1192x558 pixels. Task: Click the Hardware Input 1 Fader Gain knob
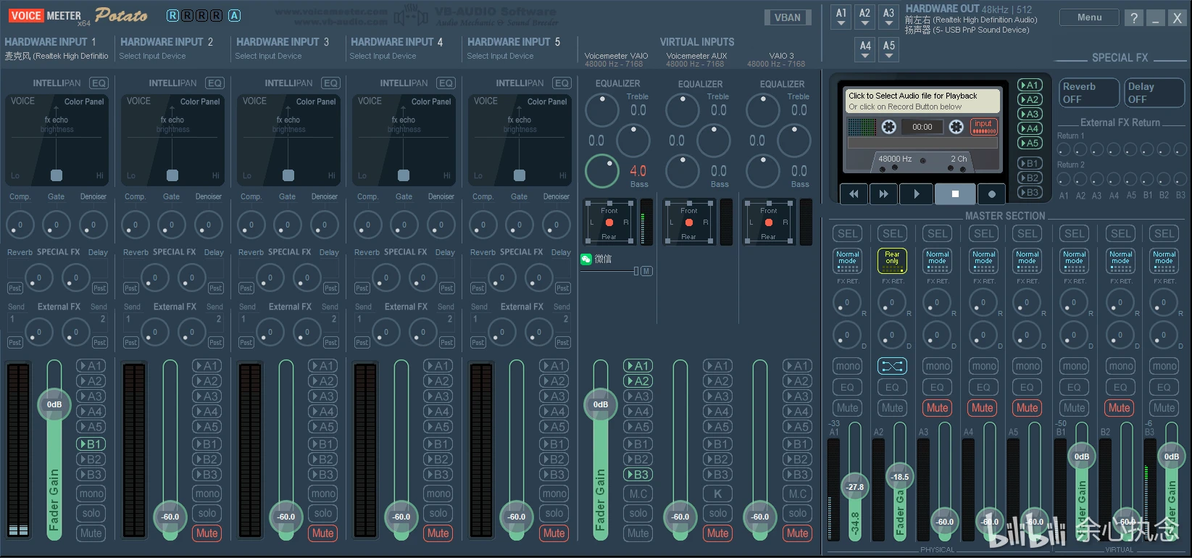click(54, 404)
